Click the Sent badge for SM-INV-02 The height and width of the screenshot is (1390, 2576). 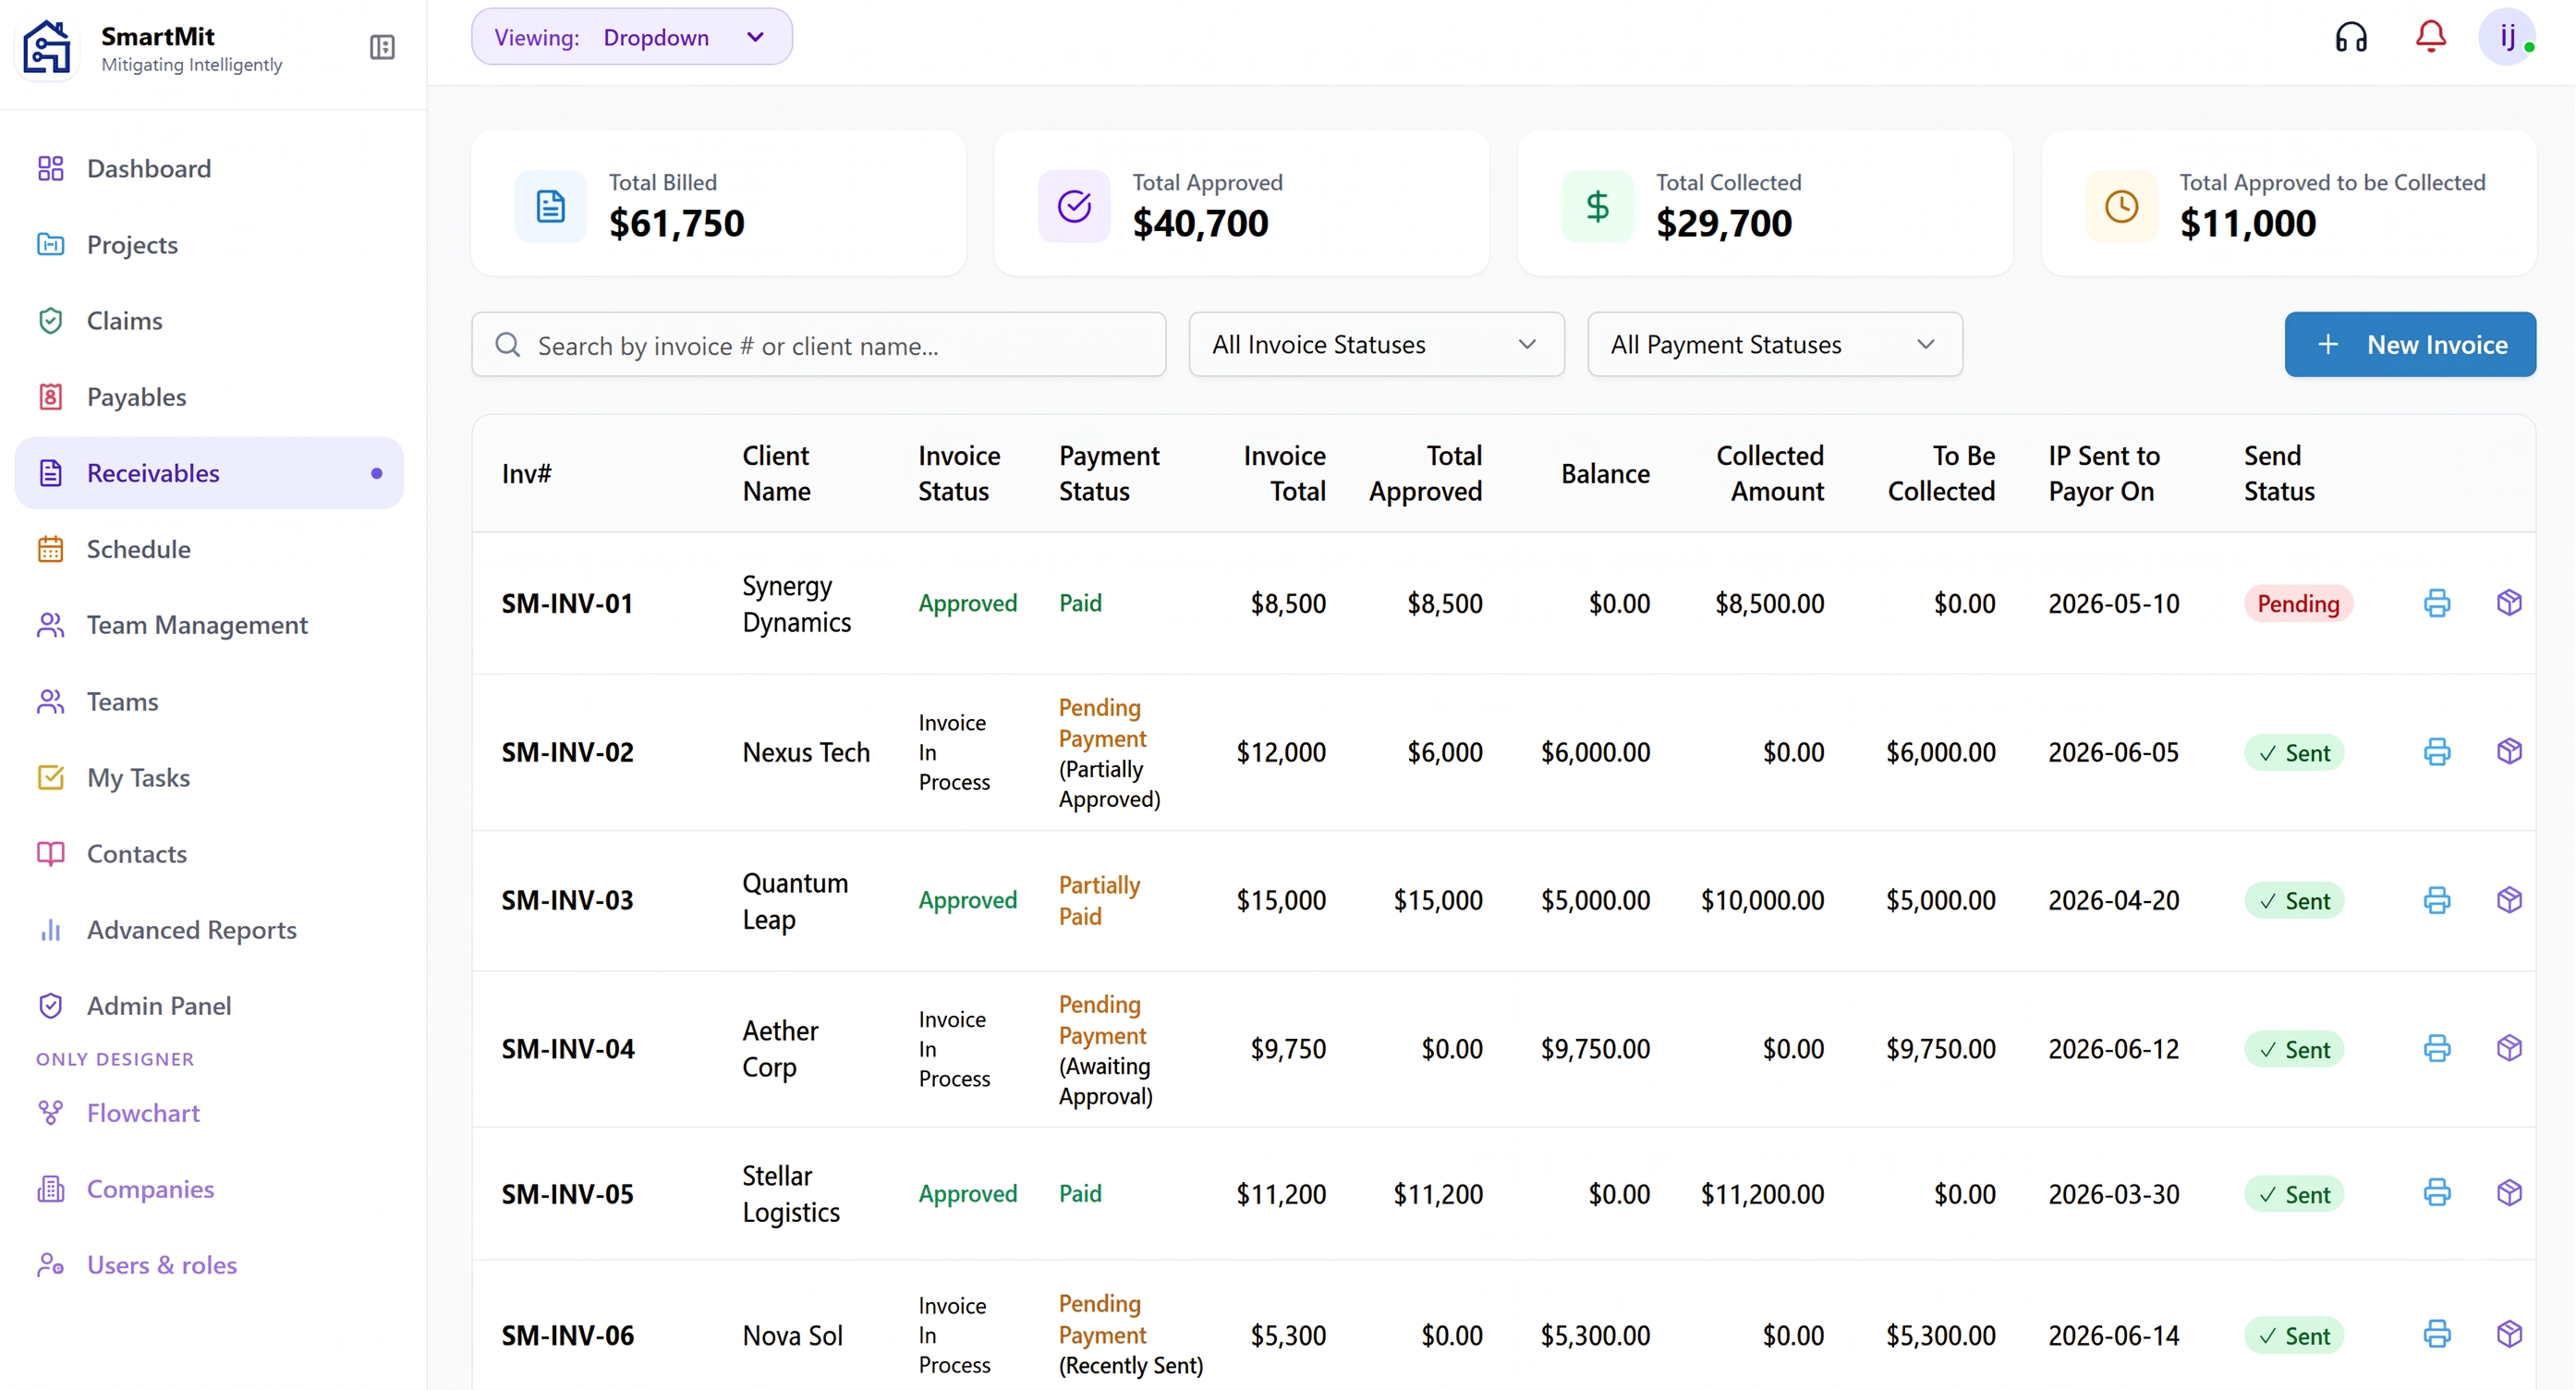pos(2294,753)
